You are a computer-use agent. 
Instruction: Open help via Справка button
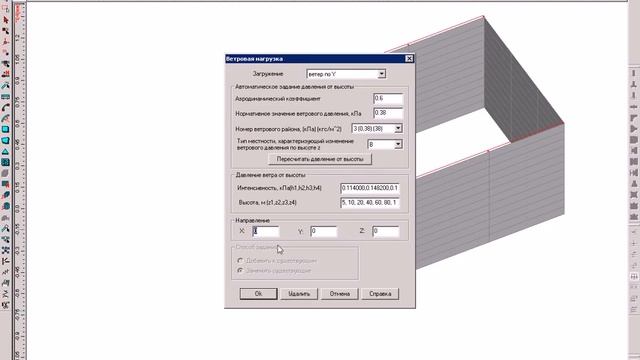[x=380, y=294]
